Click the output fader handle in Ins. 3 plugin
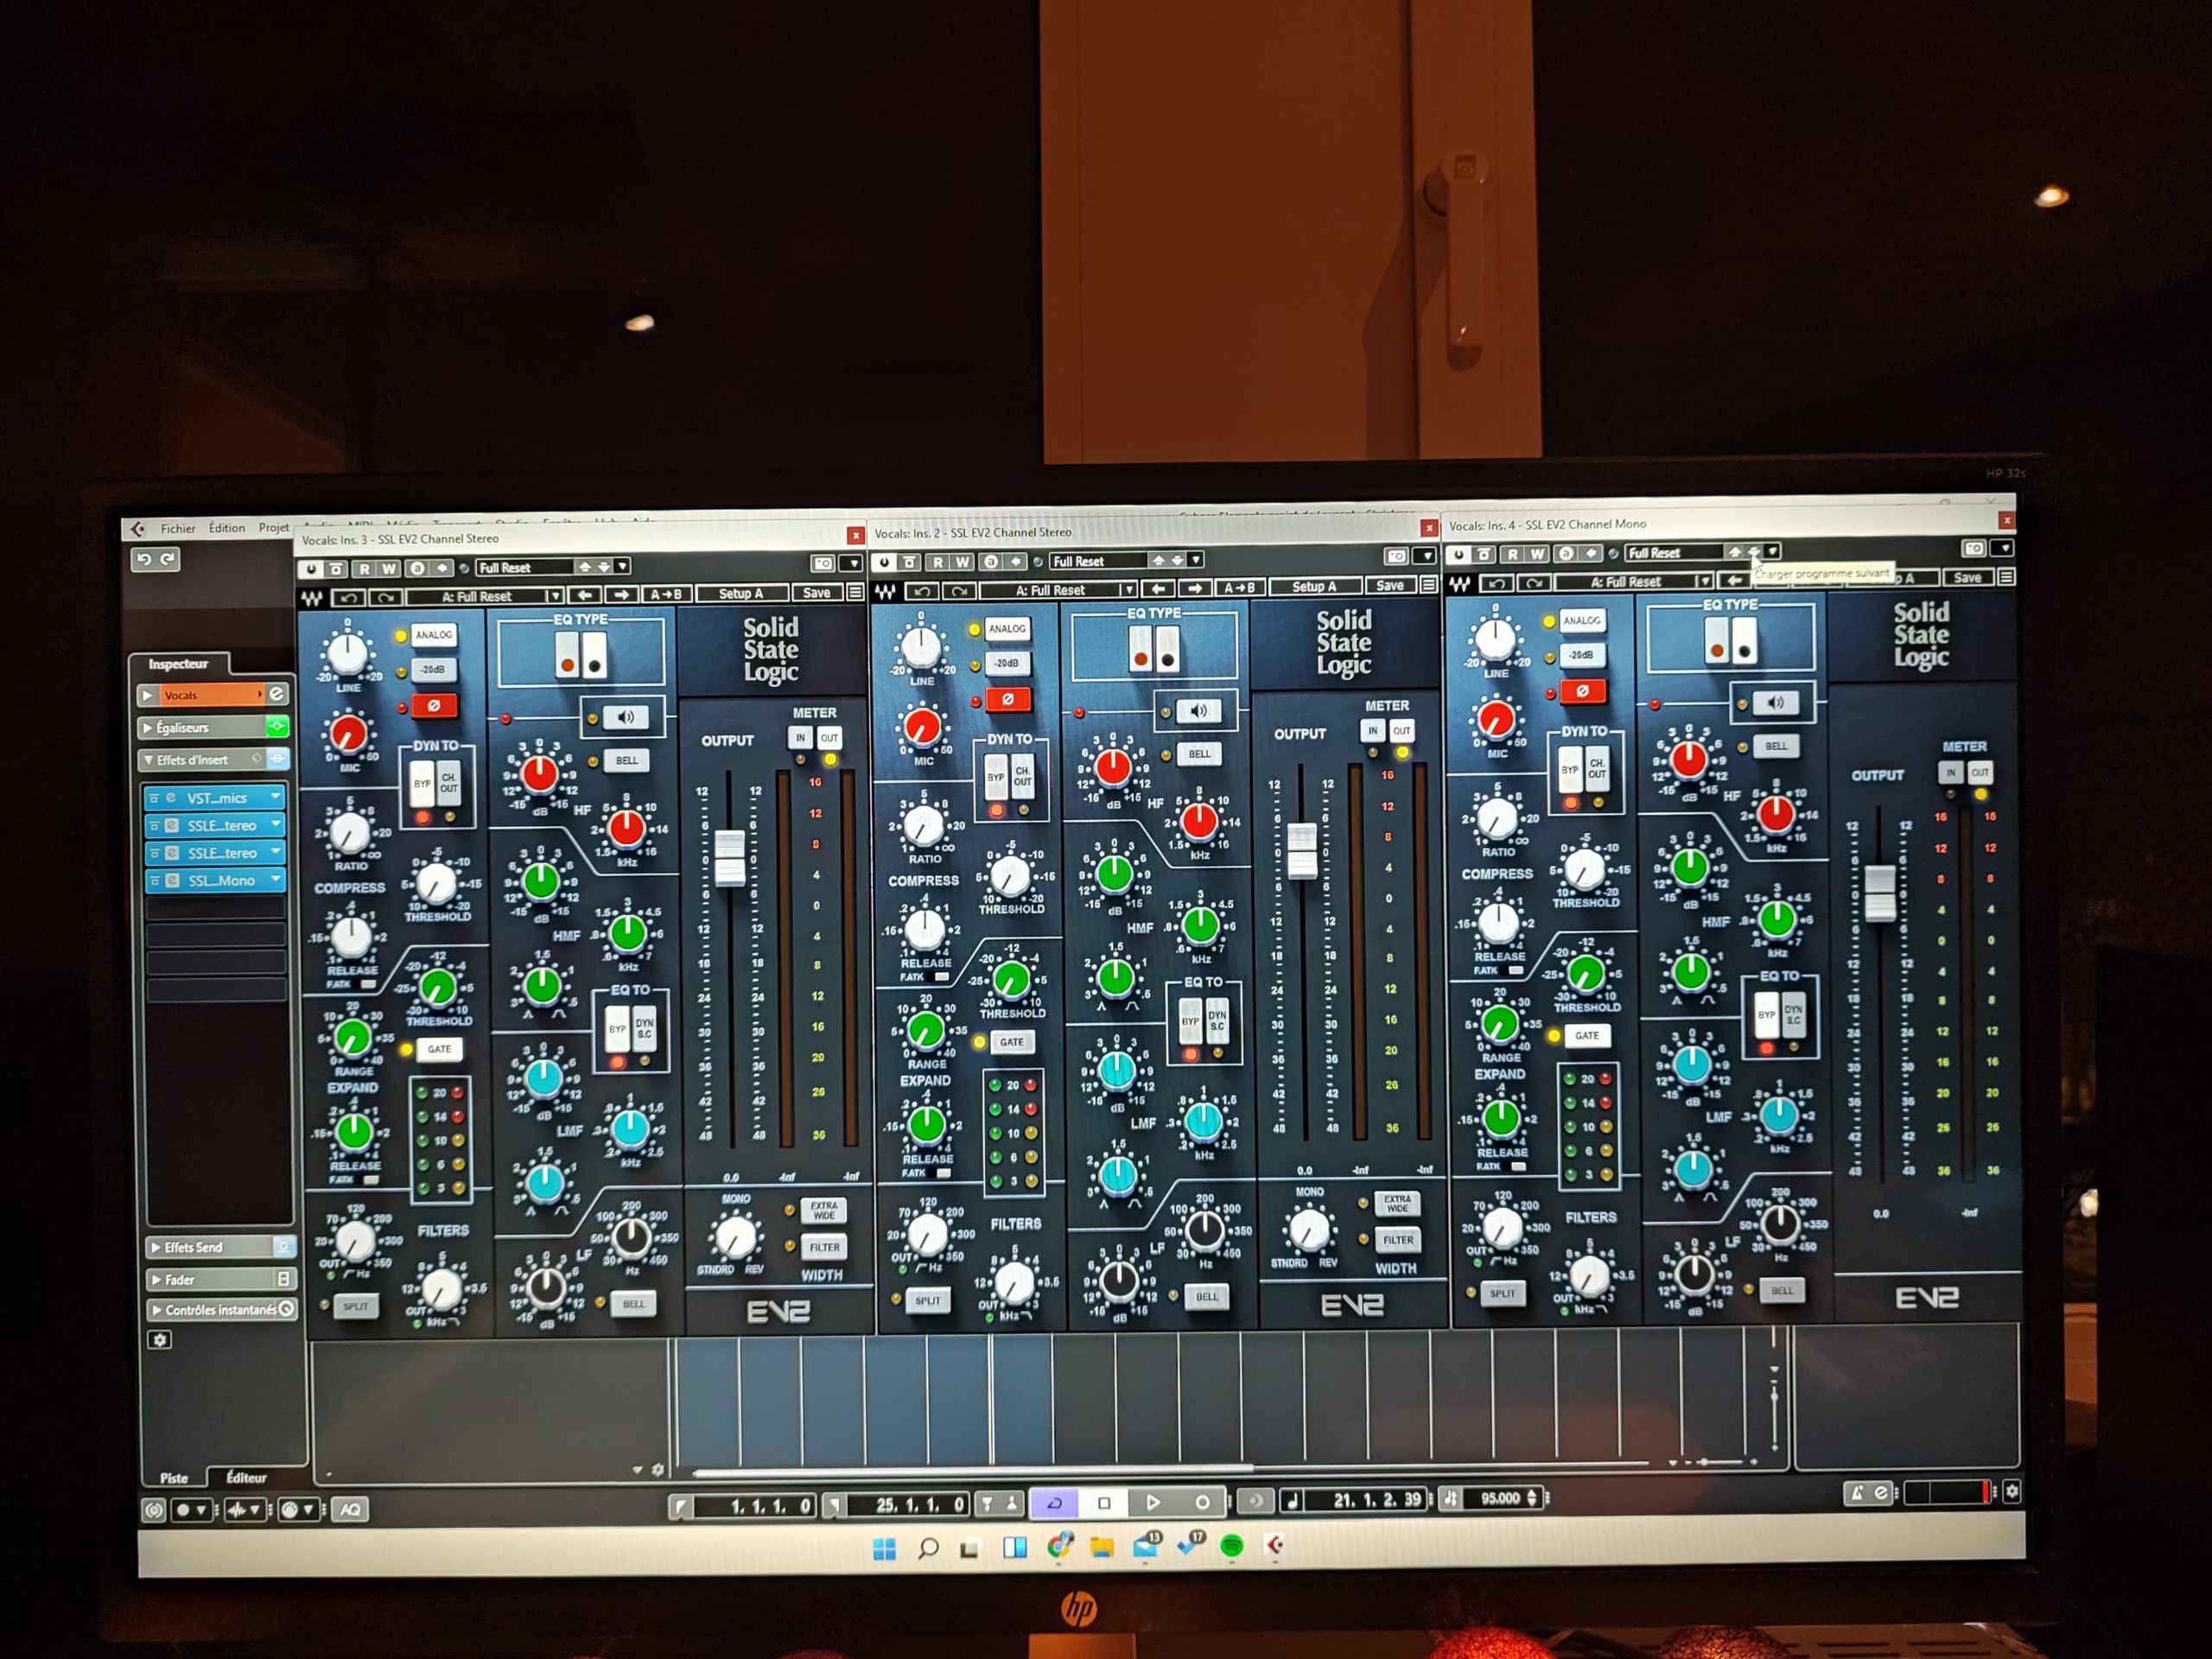 (x=730, y=858)
